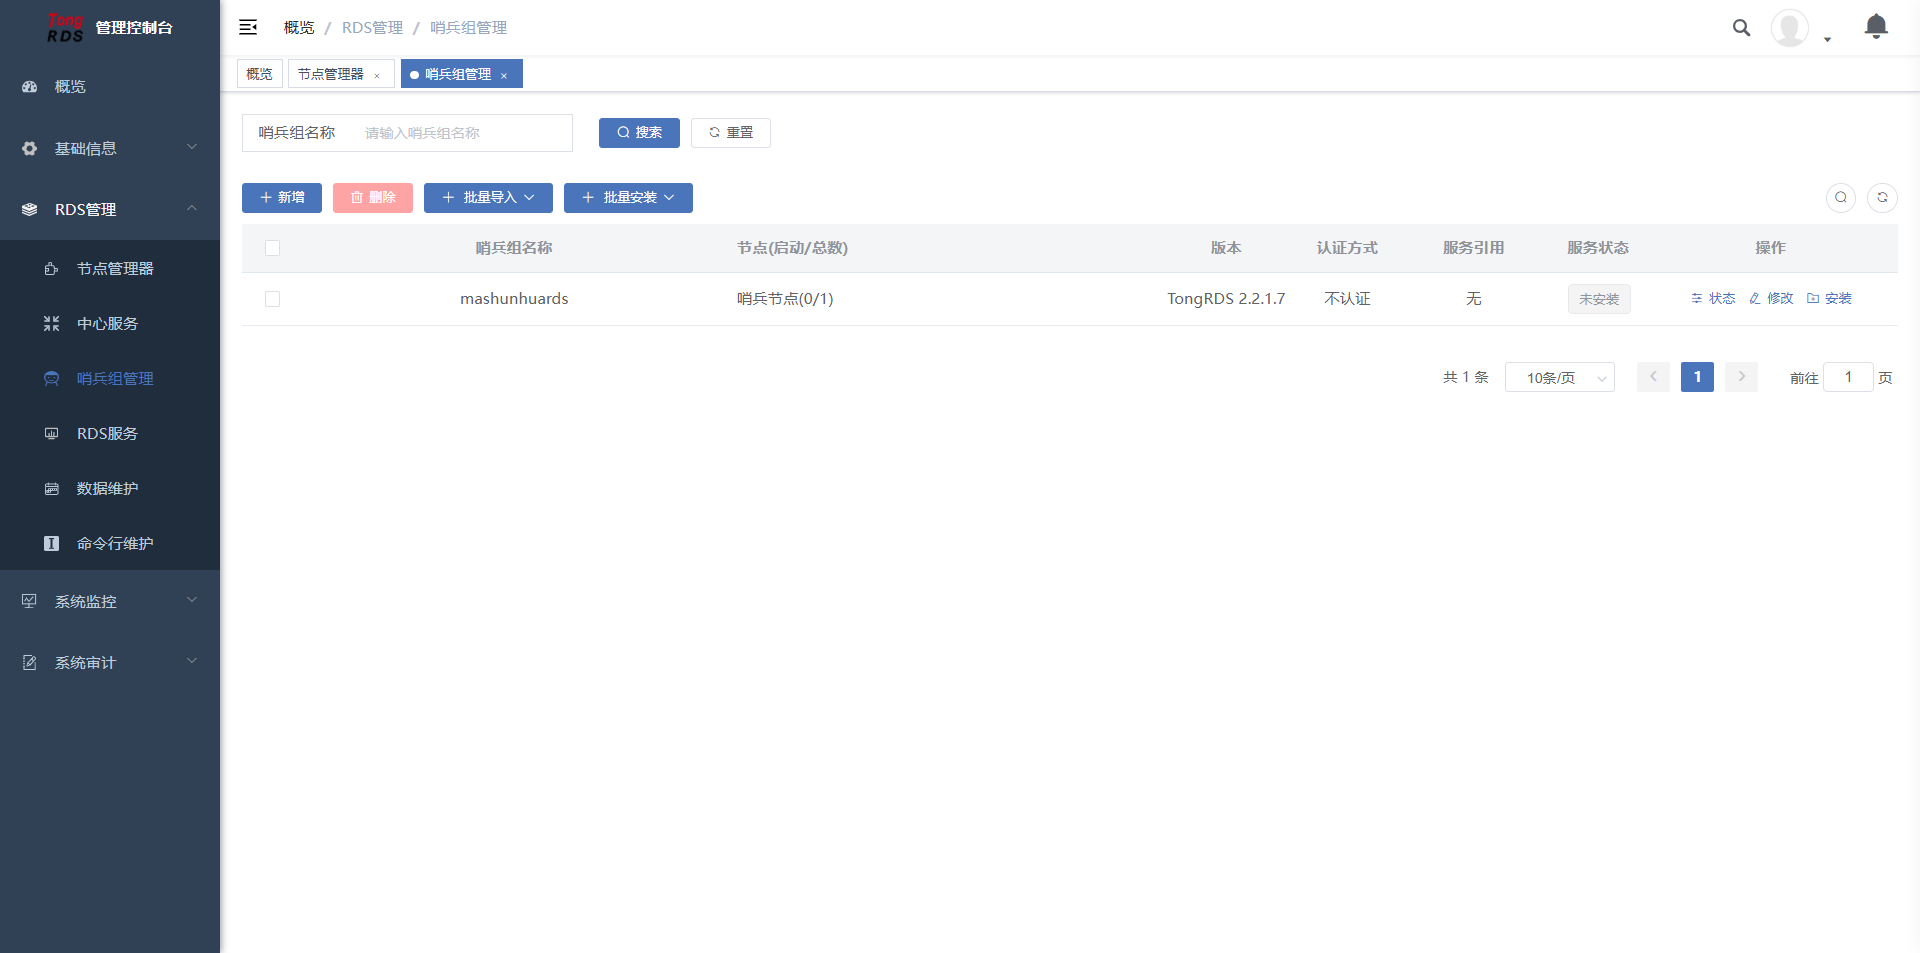The image size is (1920, 953).
Task: Click the 重置 button
Action: 731,133
